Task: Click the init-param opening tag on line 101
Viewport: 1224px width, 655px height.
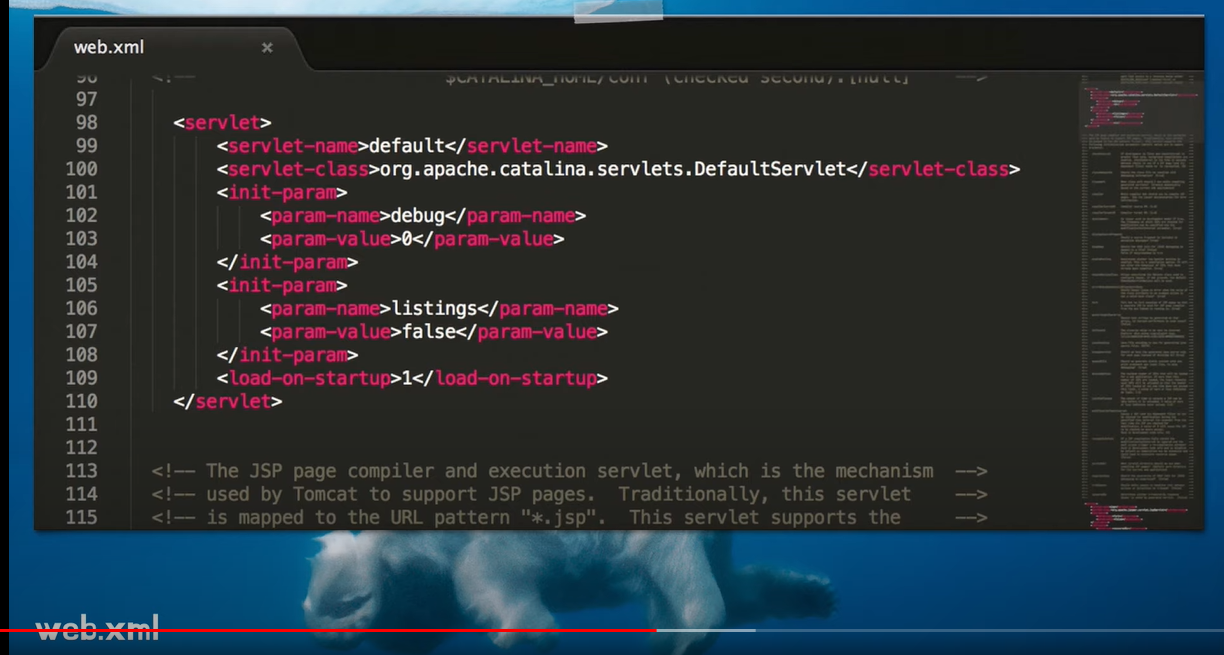Action: 282,192
